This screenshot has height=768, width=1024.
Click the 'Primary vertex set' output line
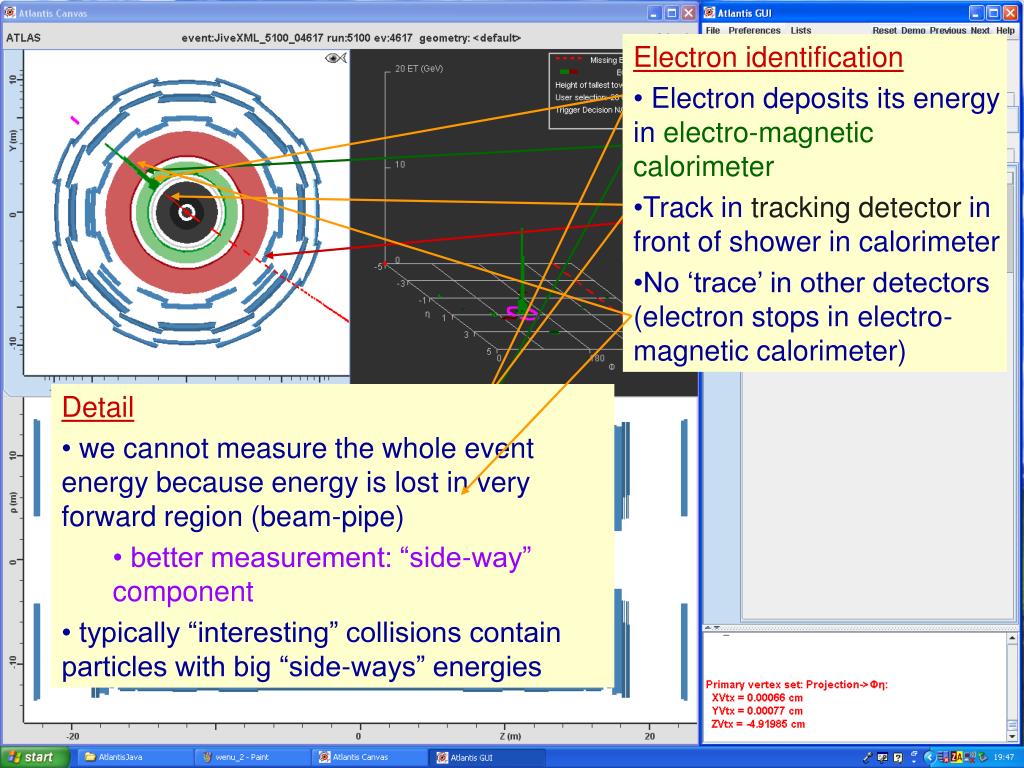pyautogui.click(x=797, y=684)
